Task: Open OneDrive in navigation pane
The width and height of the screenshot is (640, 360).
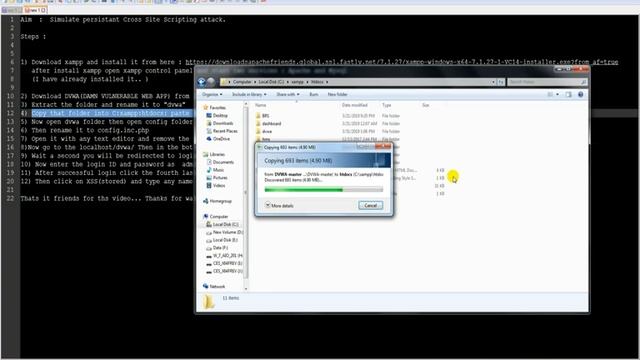Action: coord(218,139)
